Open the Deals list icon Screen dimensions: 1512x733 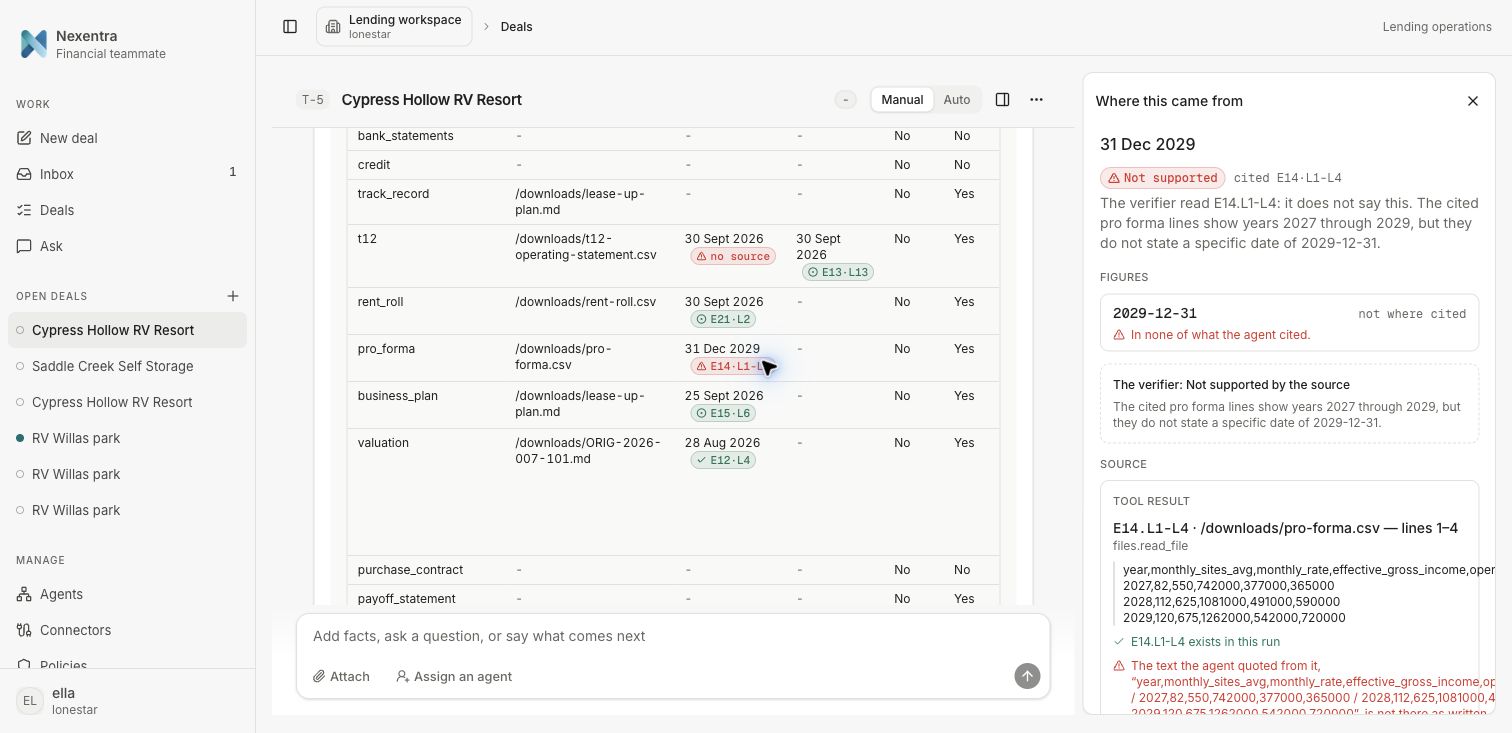coord(24,210)
